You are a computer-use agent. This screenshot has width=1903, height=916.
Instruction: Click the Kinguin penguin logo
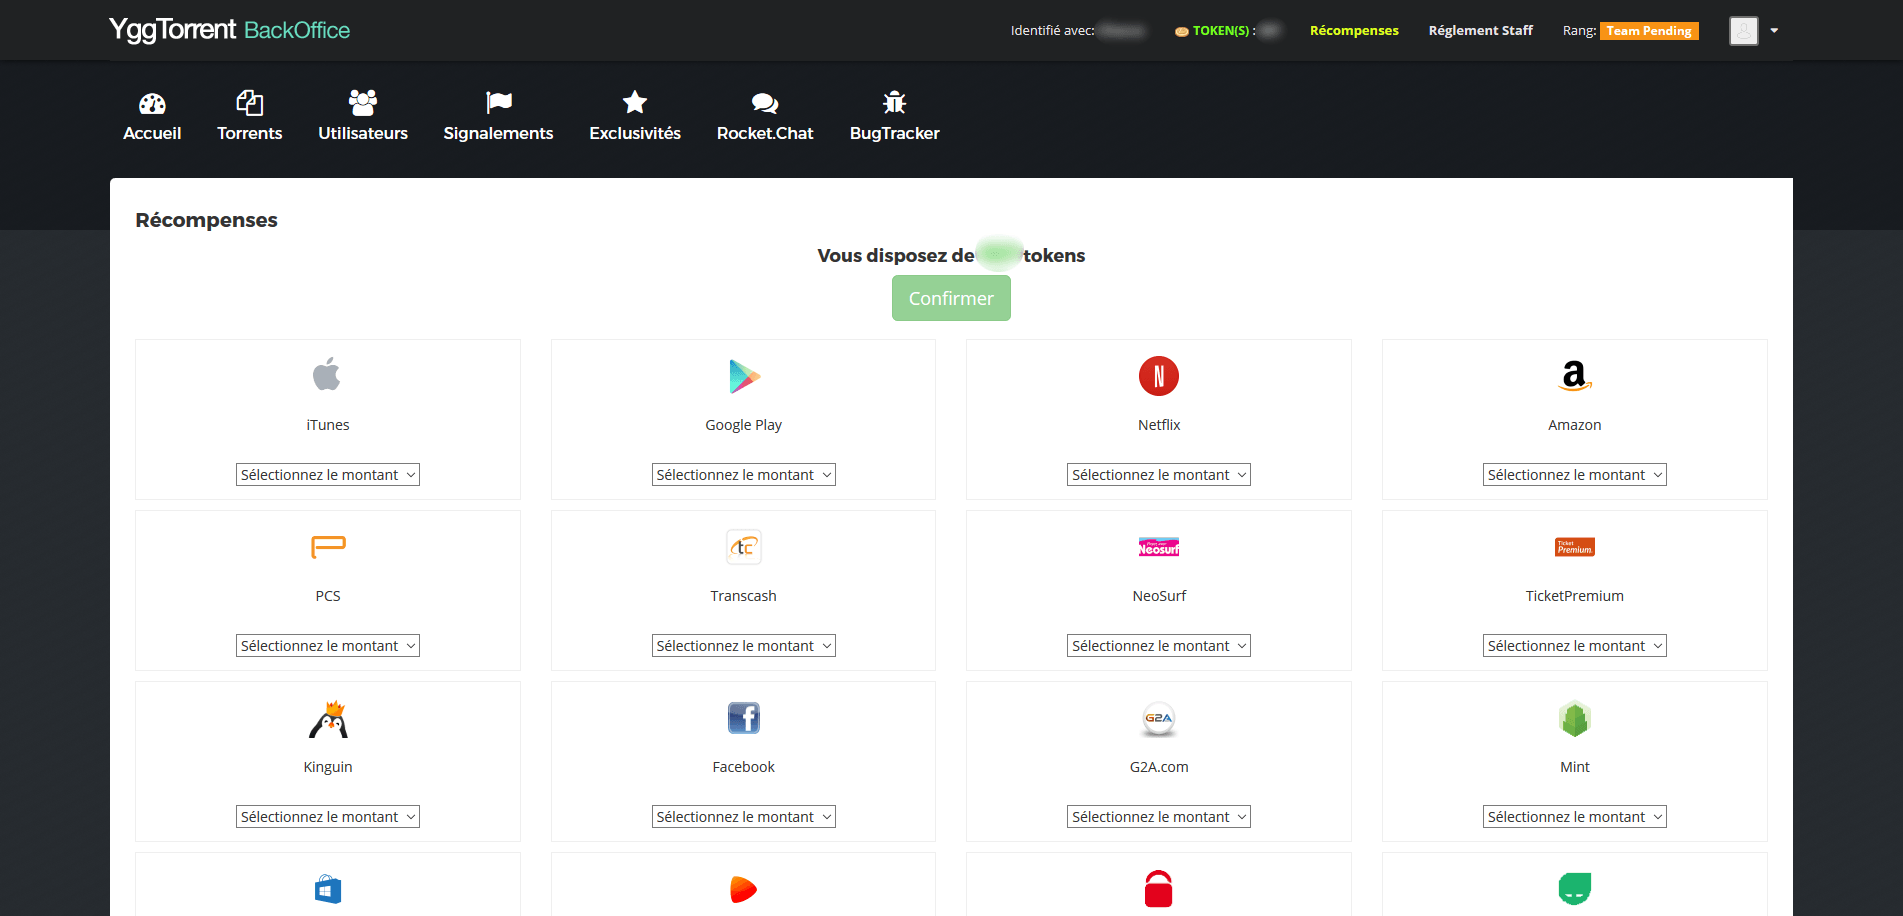point(328,718)
